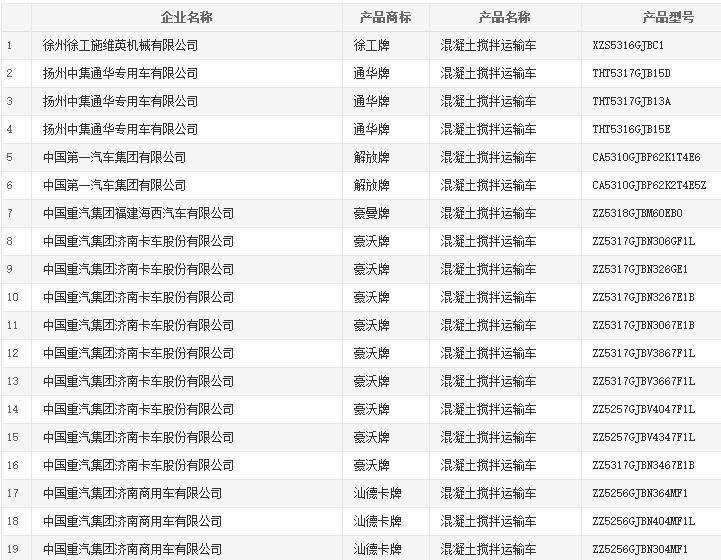Viewport: 721px width, 560px height.
Task: Click model ZZ5318GJBM60EB0
Action: (637, 213)
